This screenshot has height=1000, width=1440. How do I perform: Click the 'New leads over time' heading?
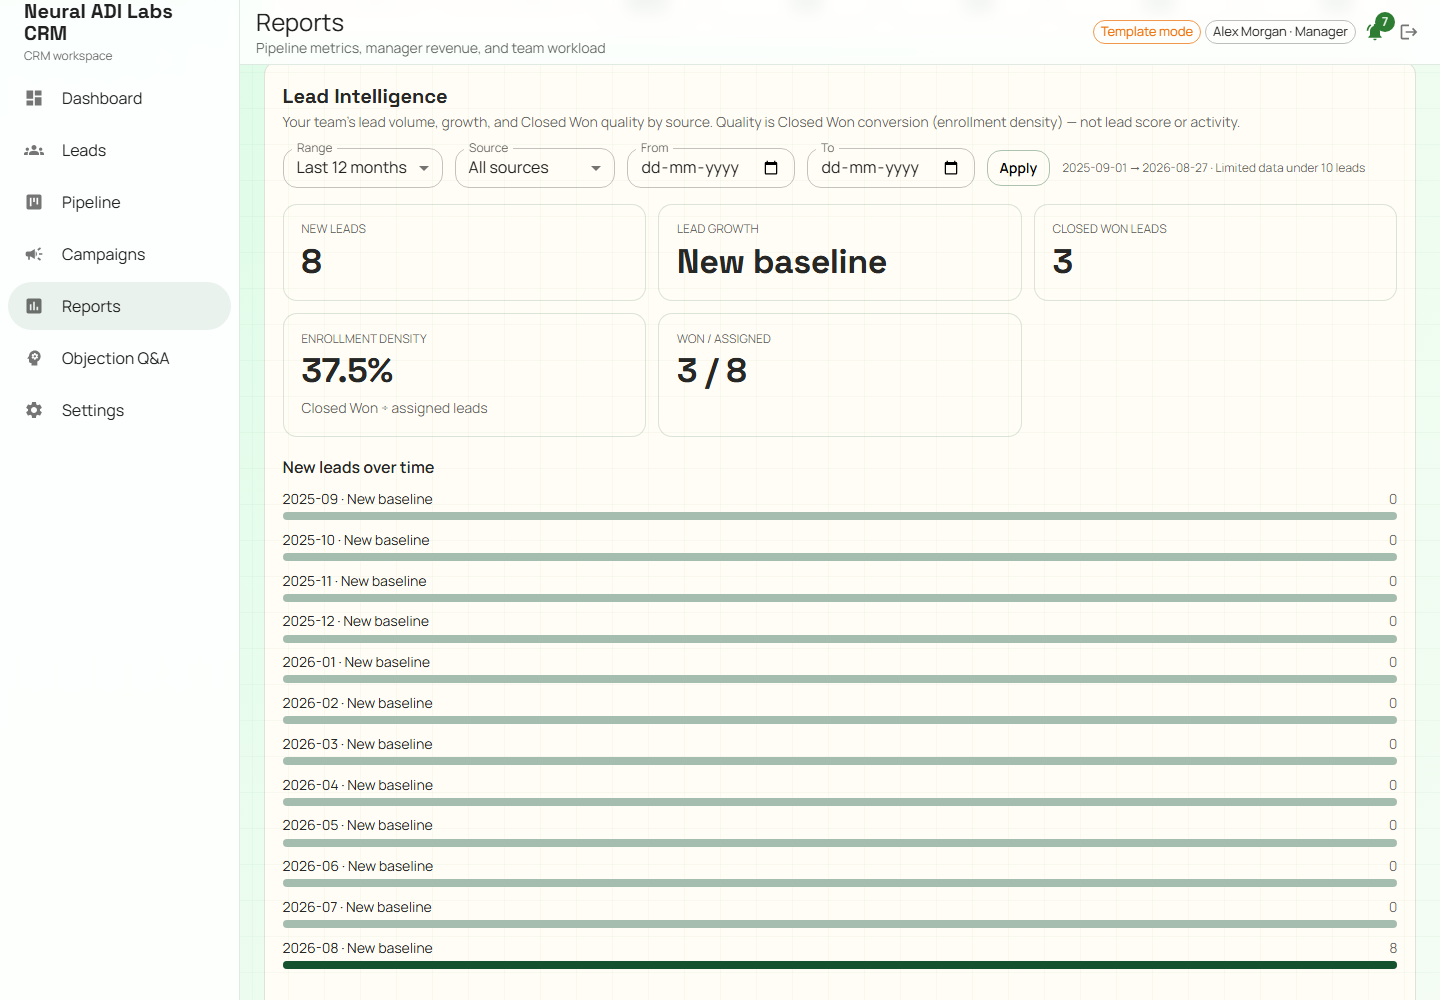pos(358,467)
